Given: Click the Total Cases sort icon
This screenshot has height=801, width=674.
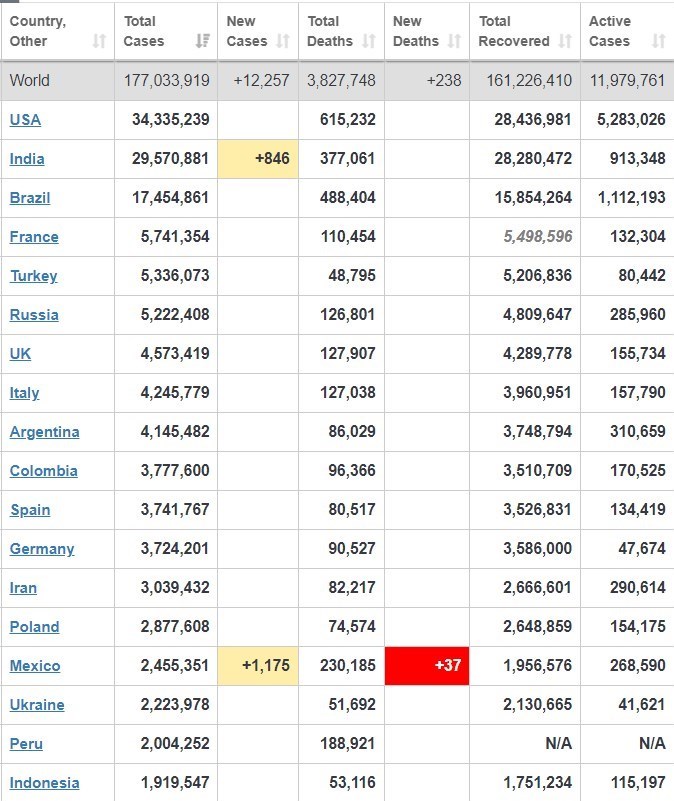Looking at the screenshot, I should tap(203, 41).
